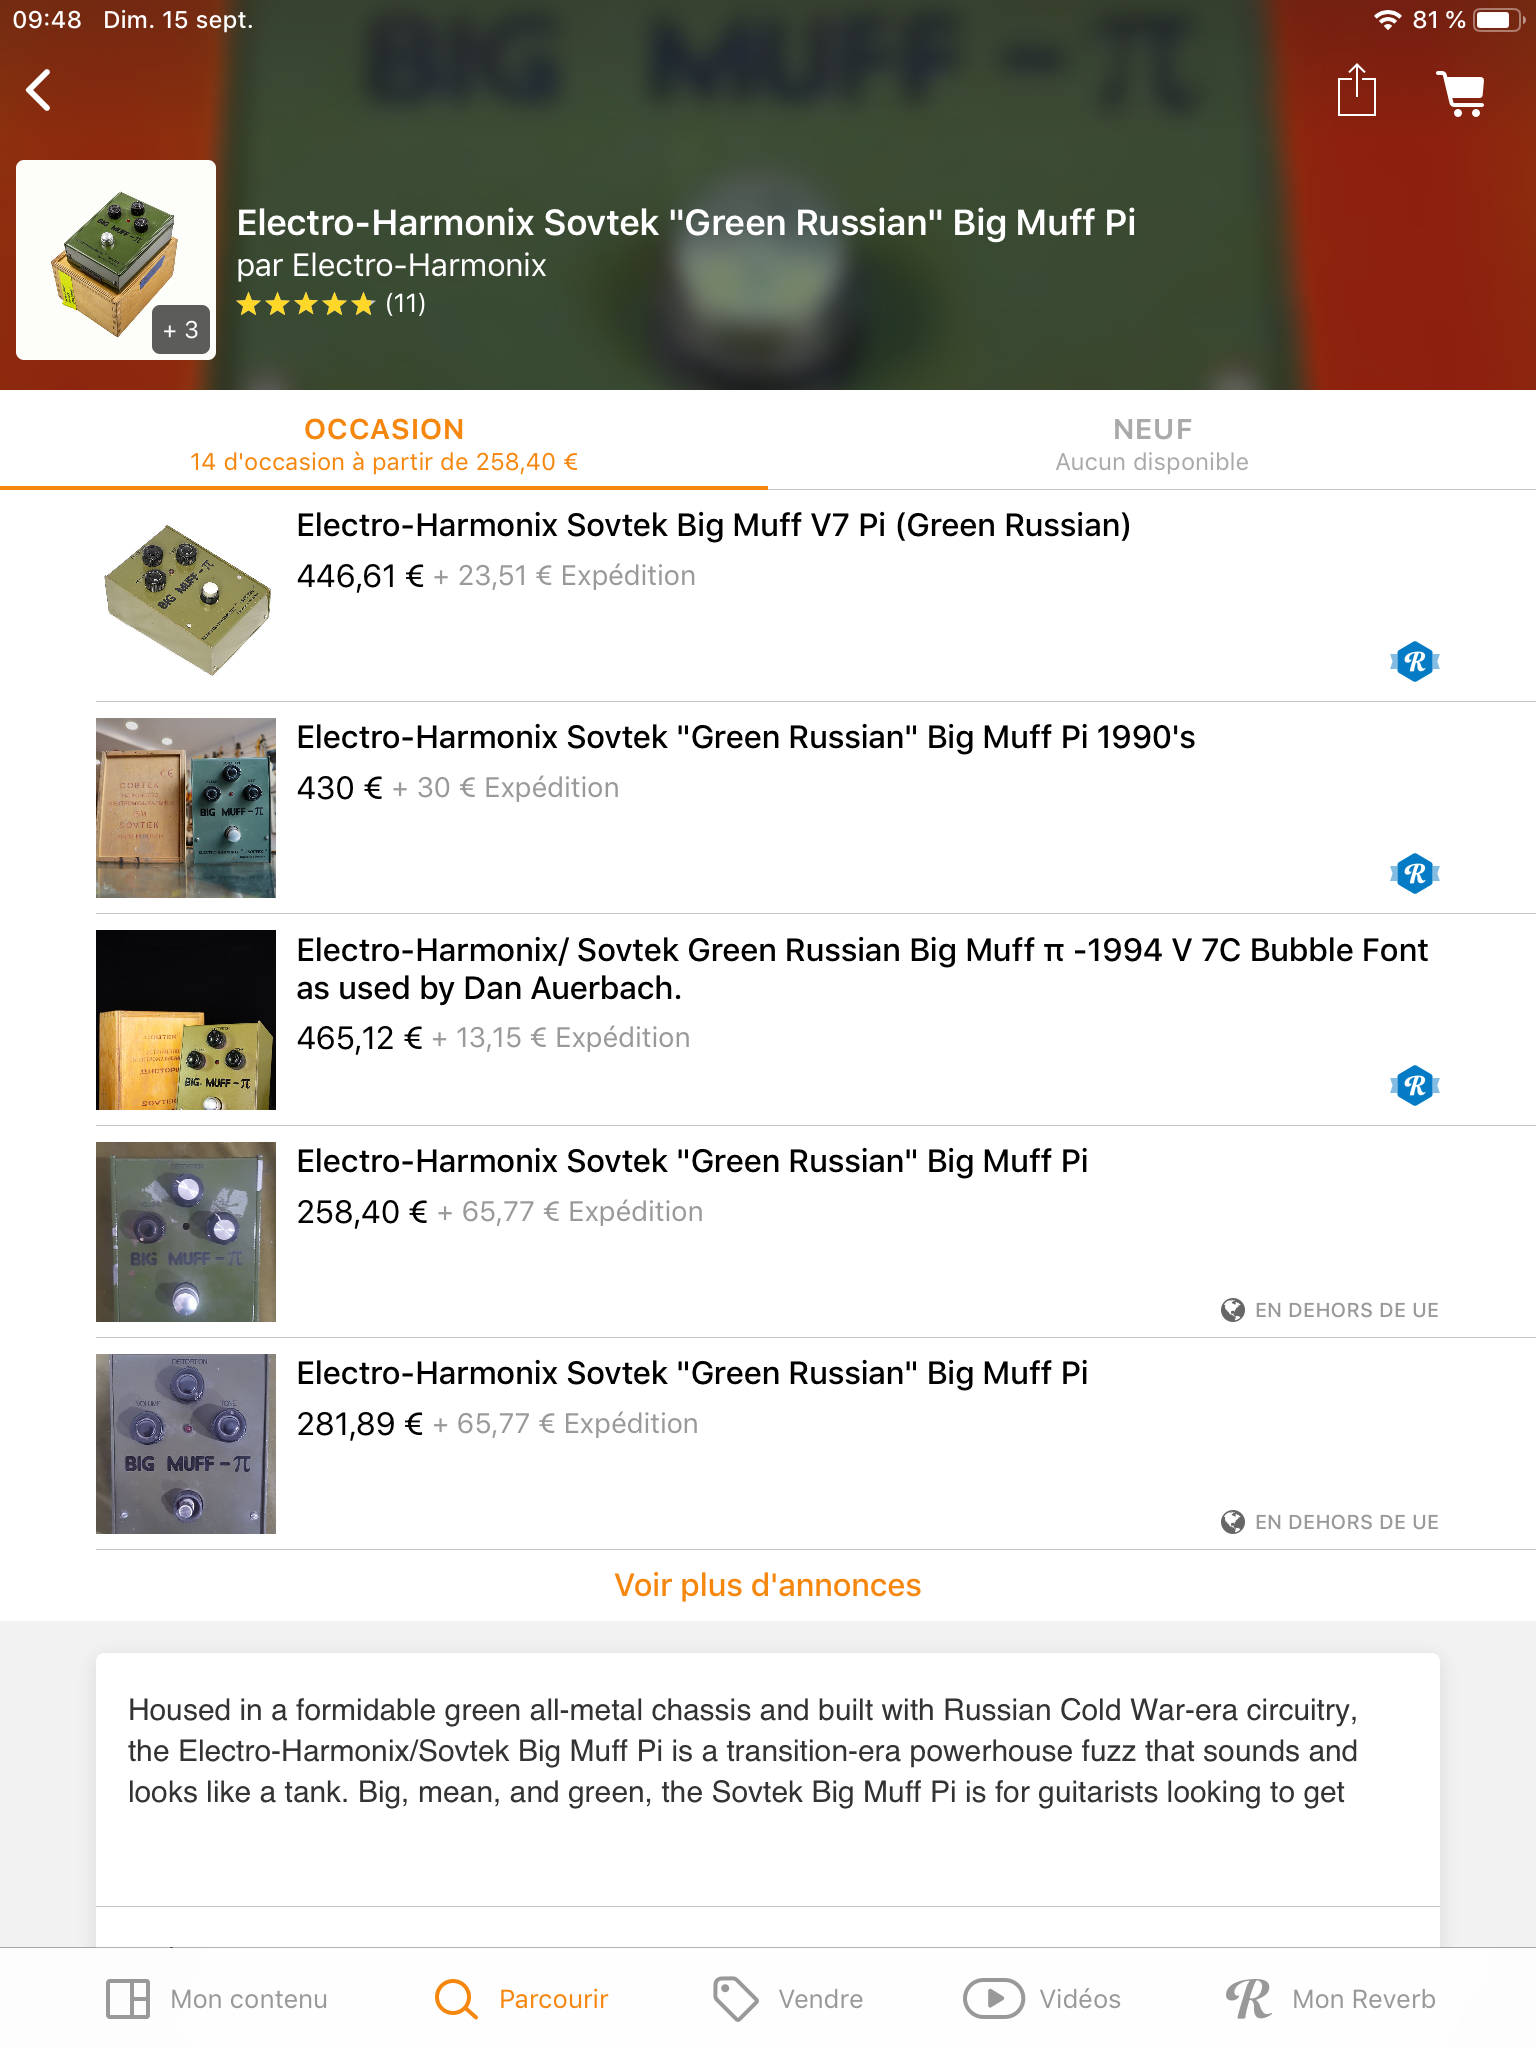
Task: Tap the five-star rating (11)
Action: [x=331, y=304]
